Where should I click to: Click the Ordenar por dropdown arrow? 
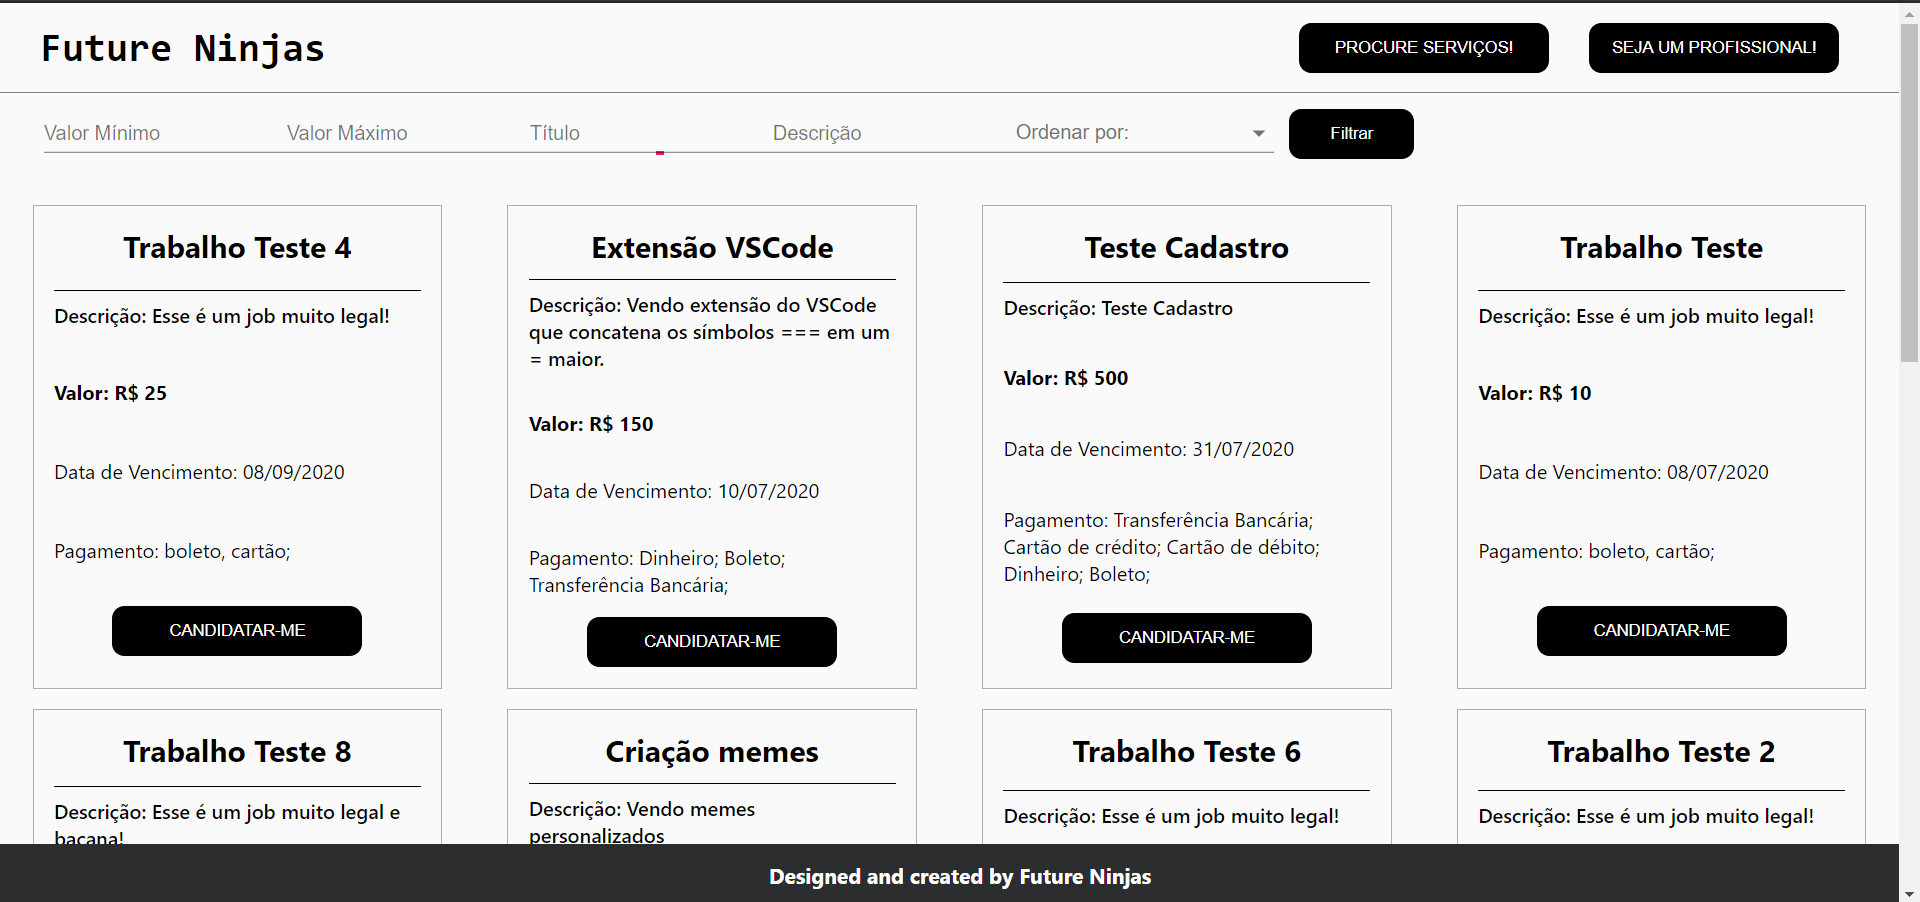[1259, 133]
